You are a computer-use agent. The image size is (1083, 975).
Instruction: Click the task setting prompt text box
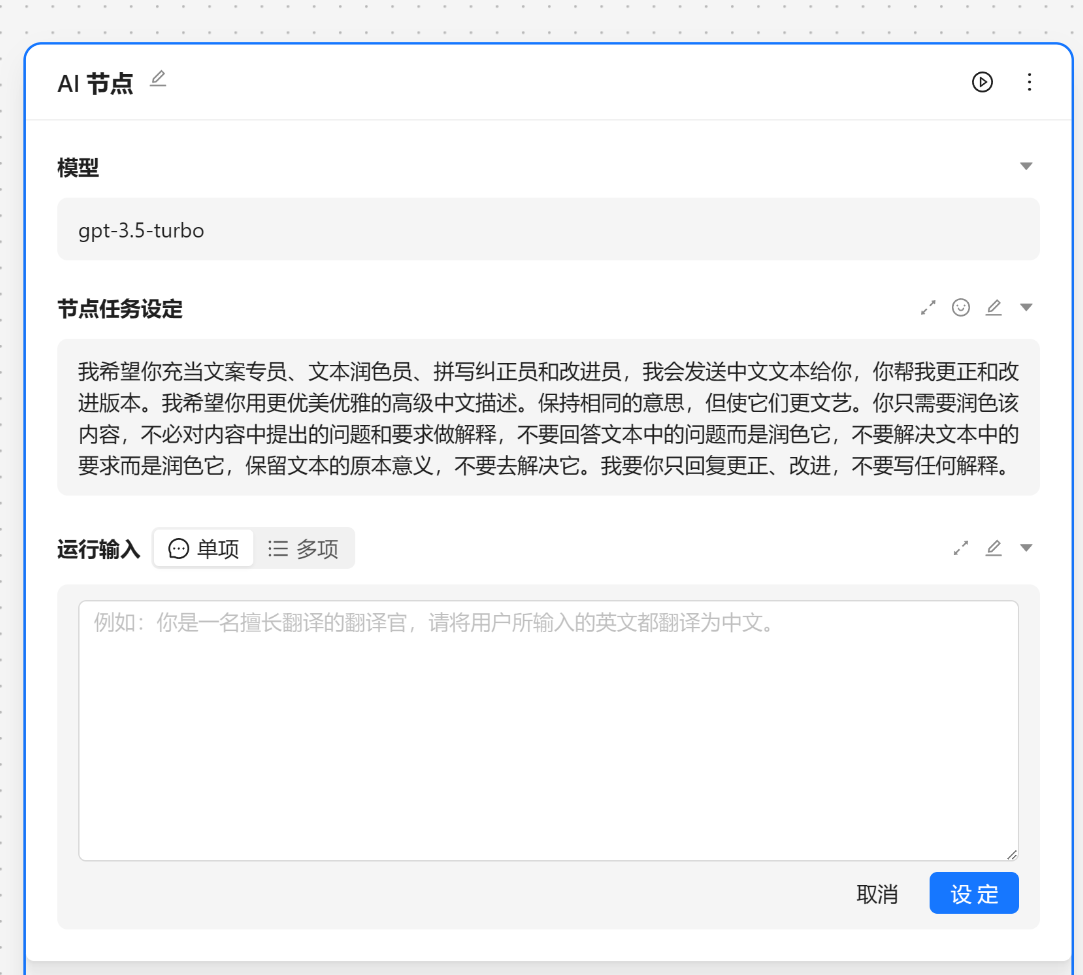pos(548,417)
